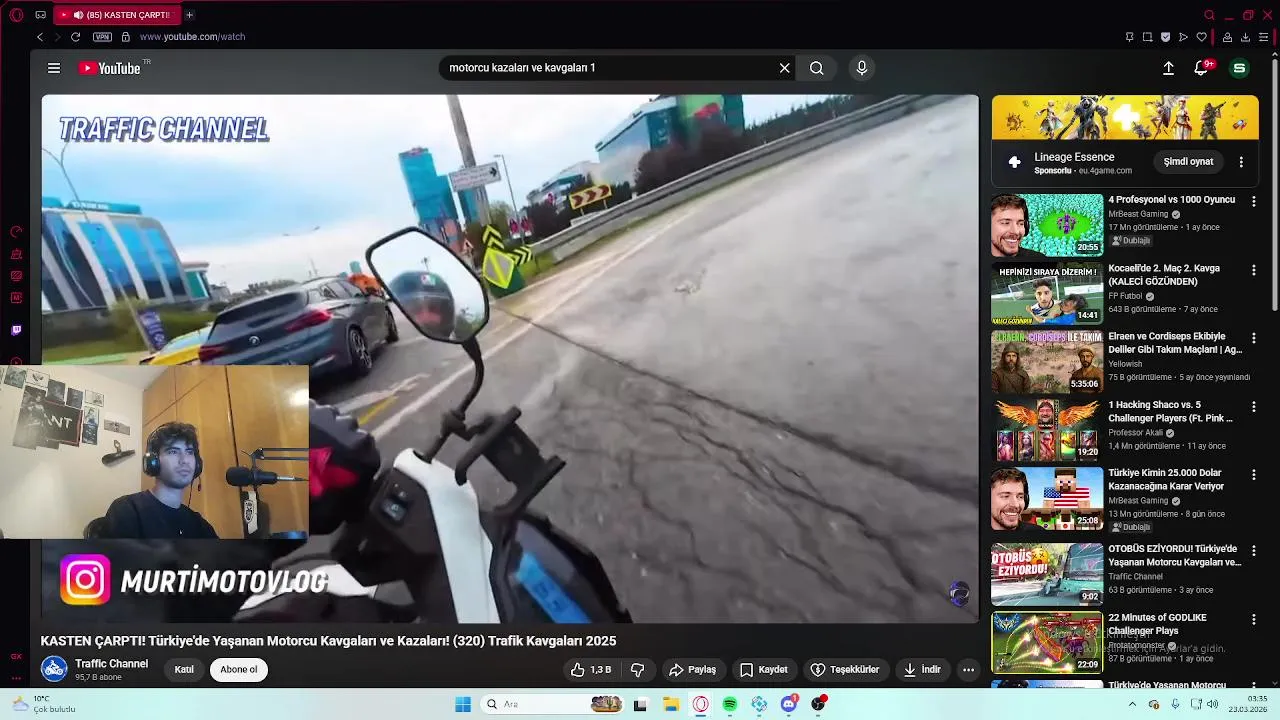Download video with İndir button
Image resolution: width=1280 pixels, height=720 pixels.
click(x=922, y=670)
